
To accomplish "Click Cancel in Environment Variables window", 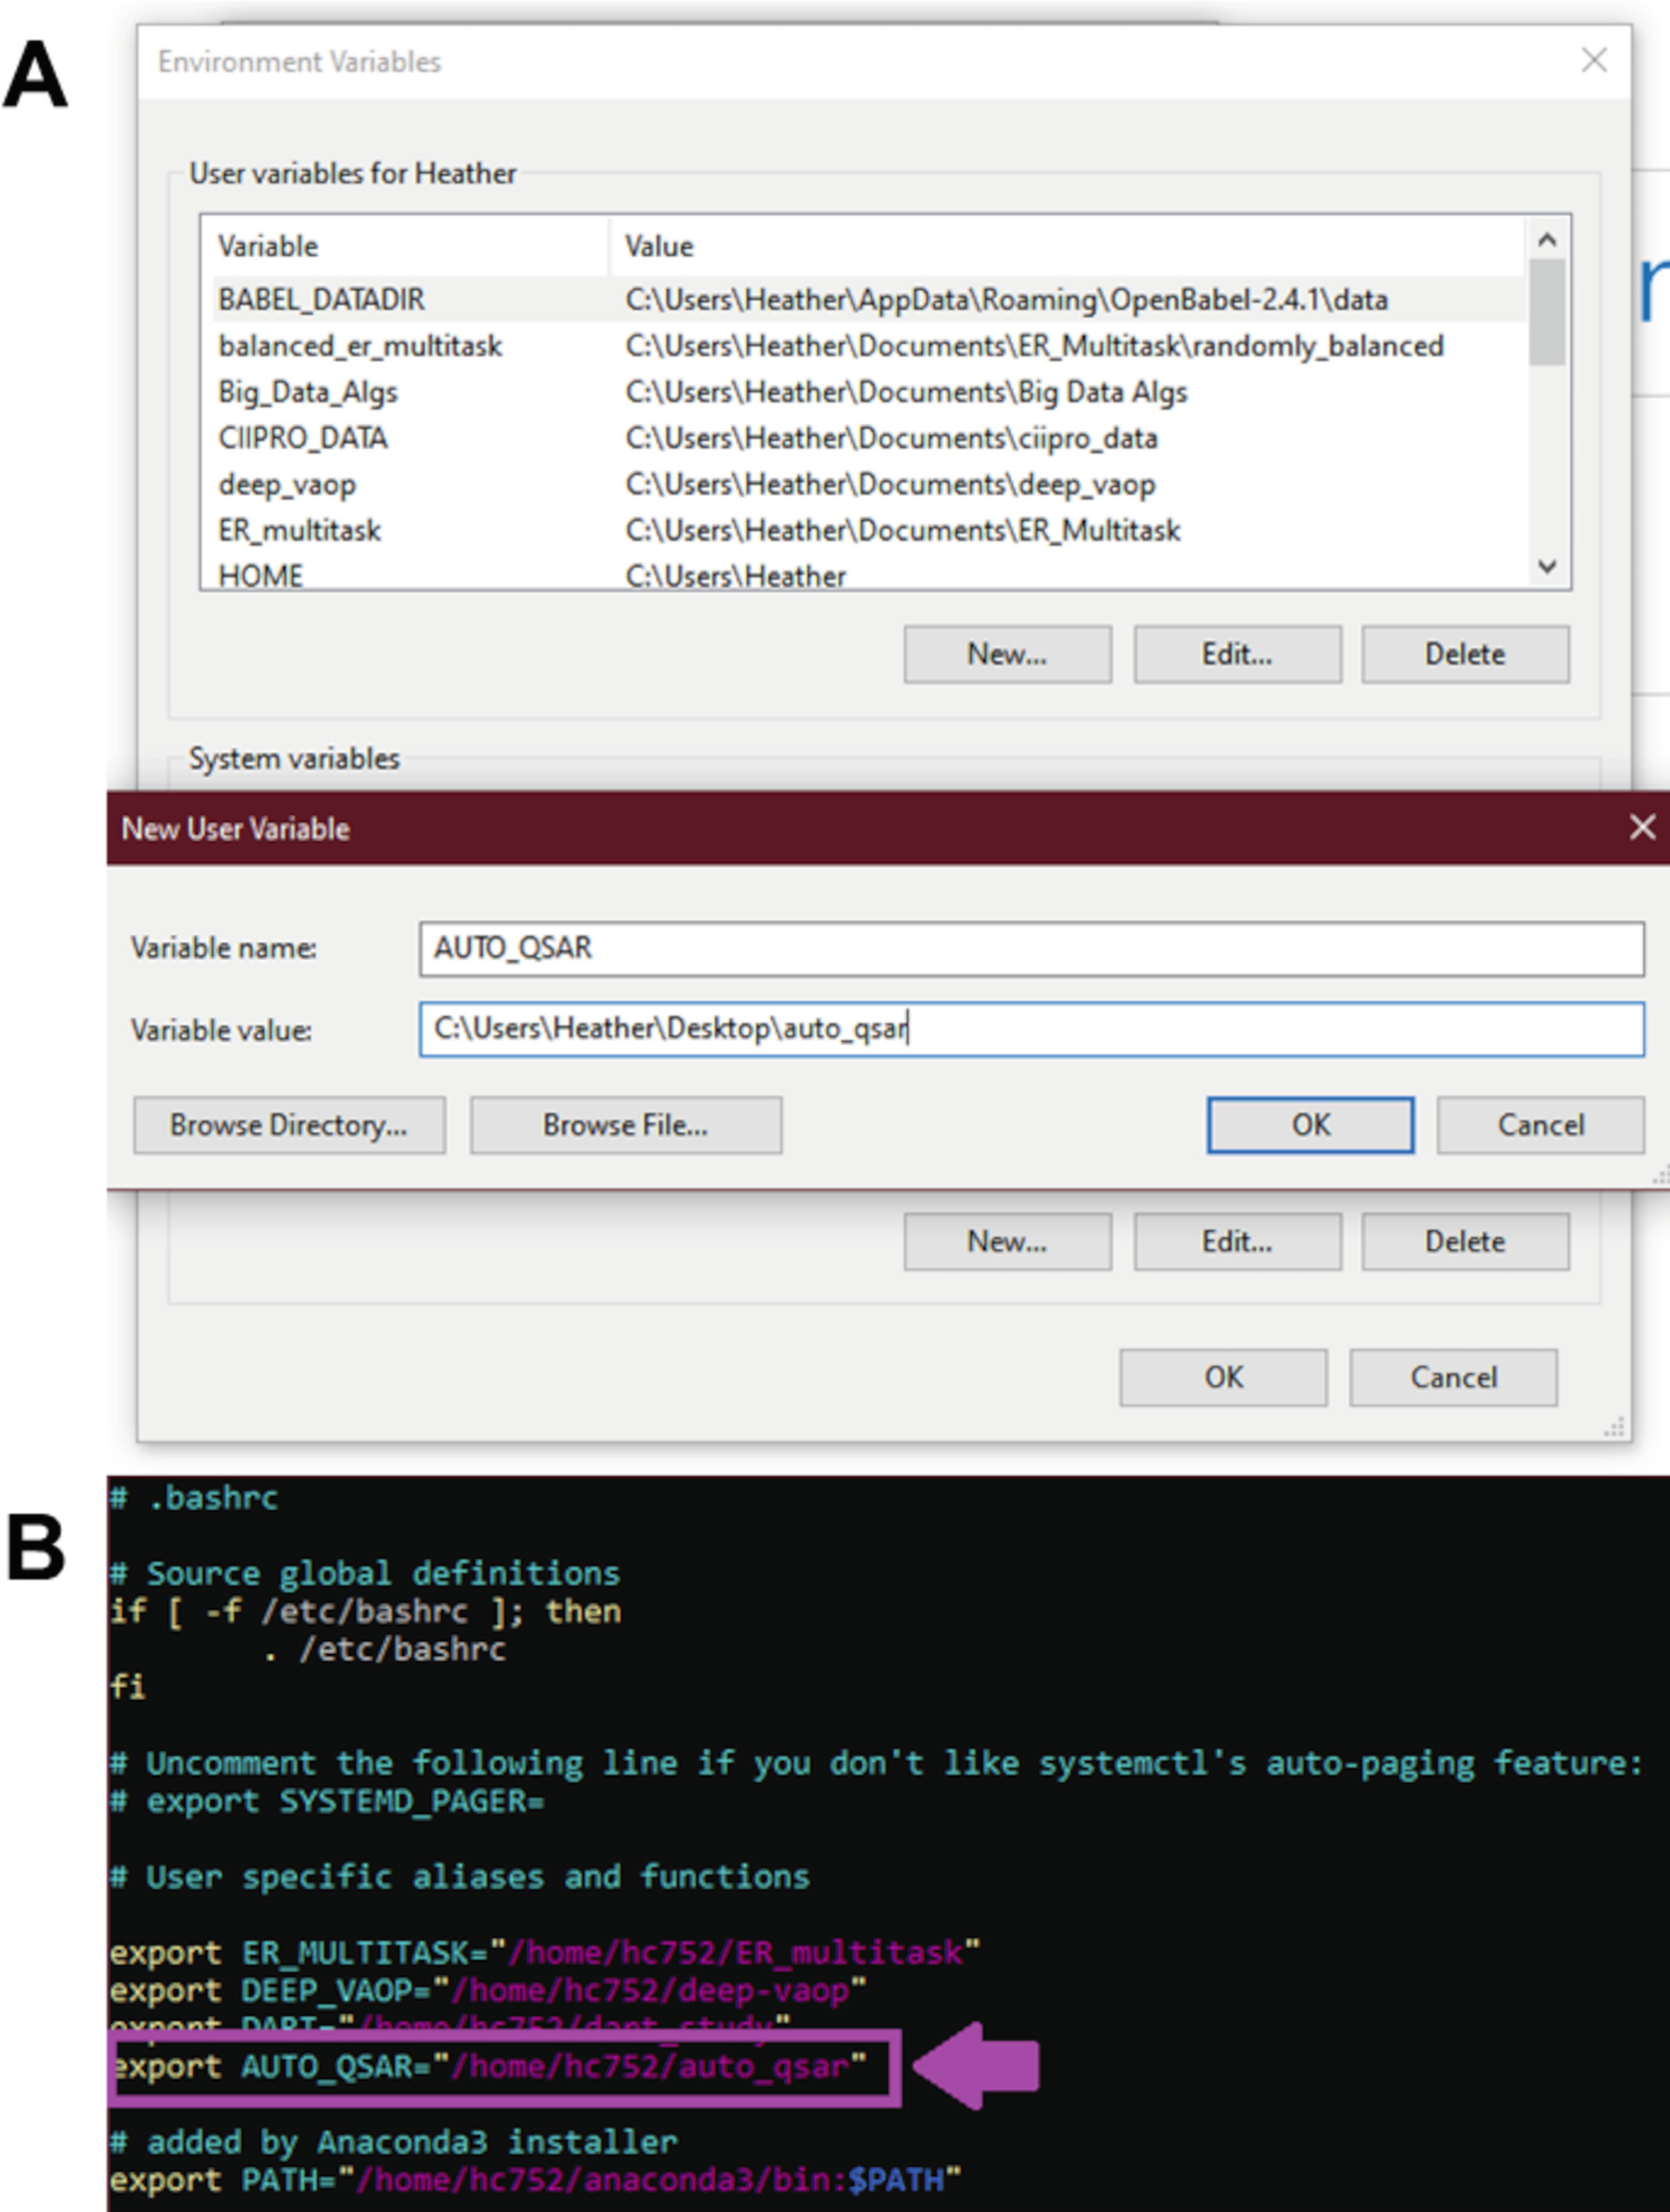I will [x=1454, y=1377].
